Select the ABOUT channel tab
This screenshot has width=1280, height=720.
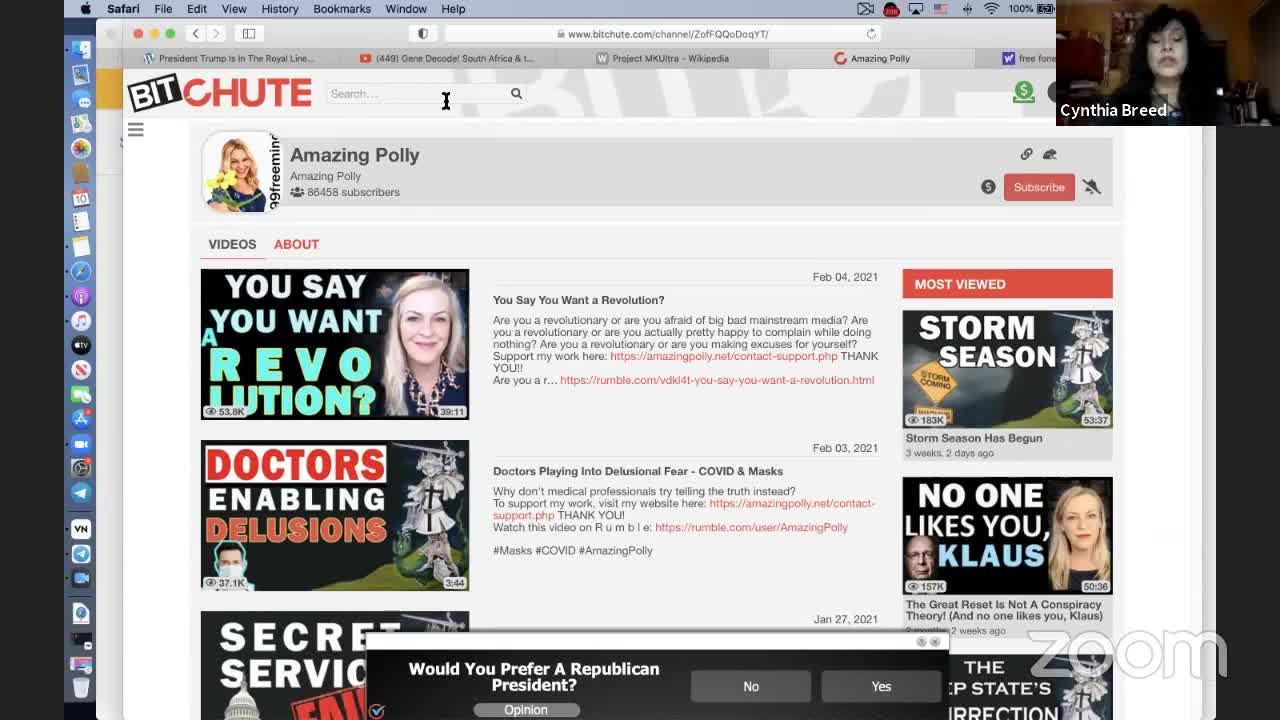(296, 244)
